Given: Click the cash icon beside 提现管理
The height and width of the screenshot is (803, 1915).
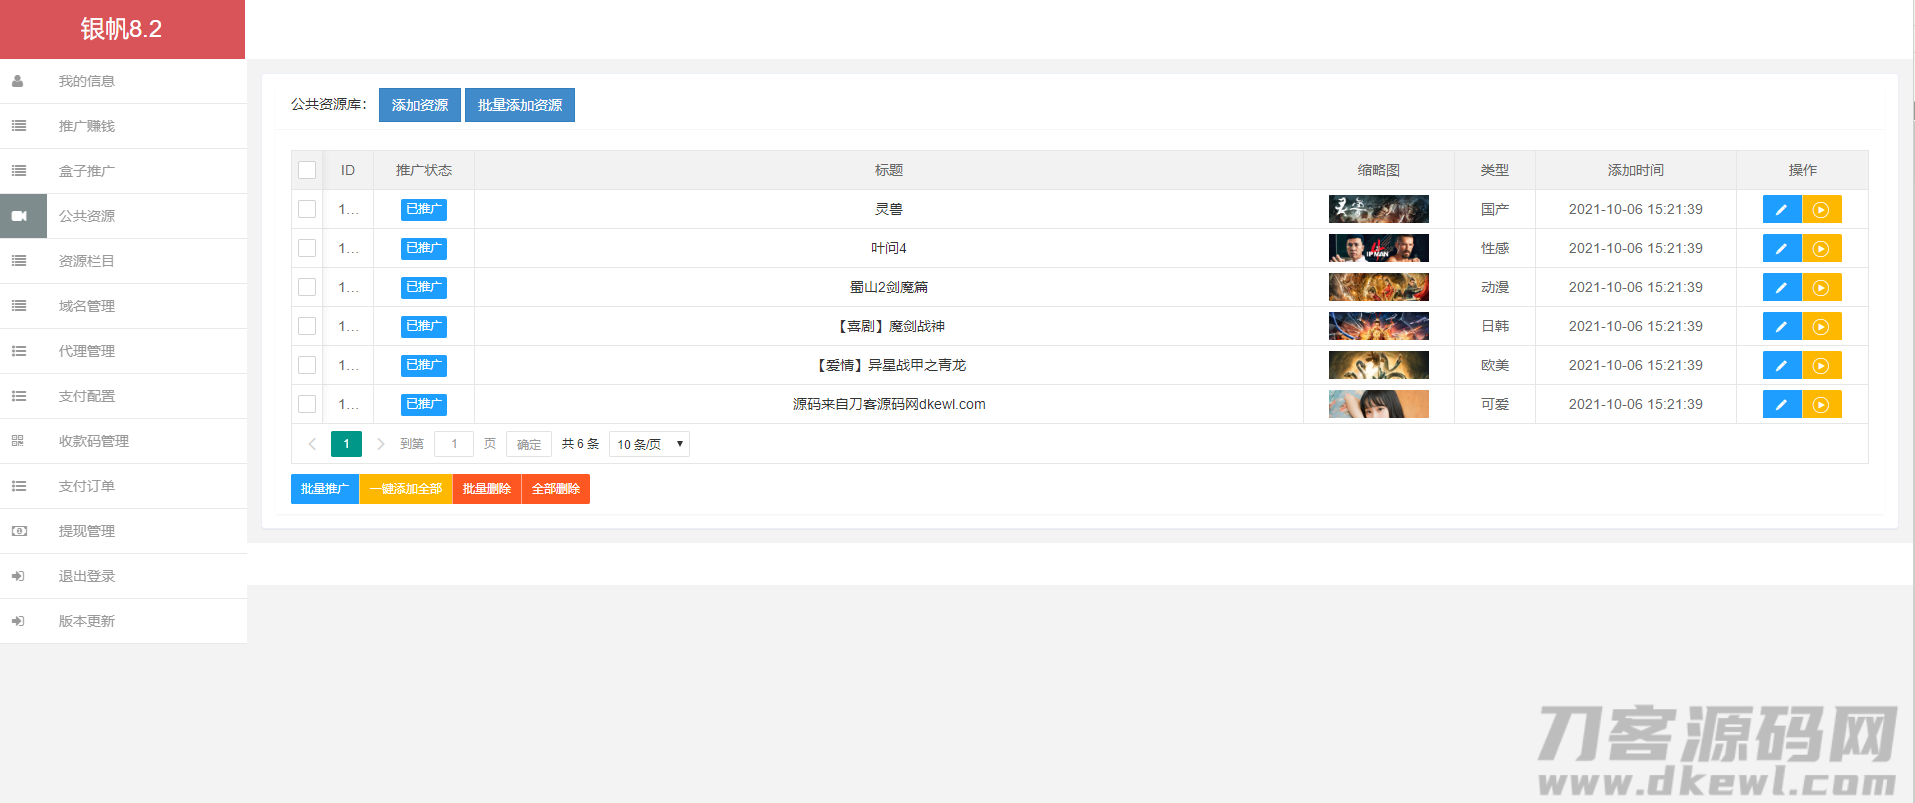Looking at the screenshot, I should 19,531.
